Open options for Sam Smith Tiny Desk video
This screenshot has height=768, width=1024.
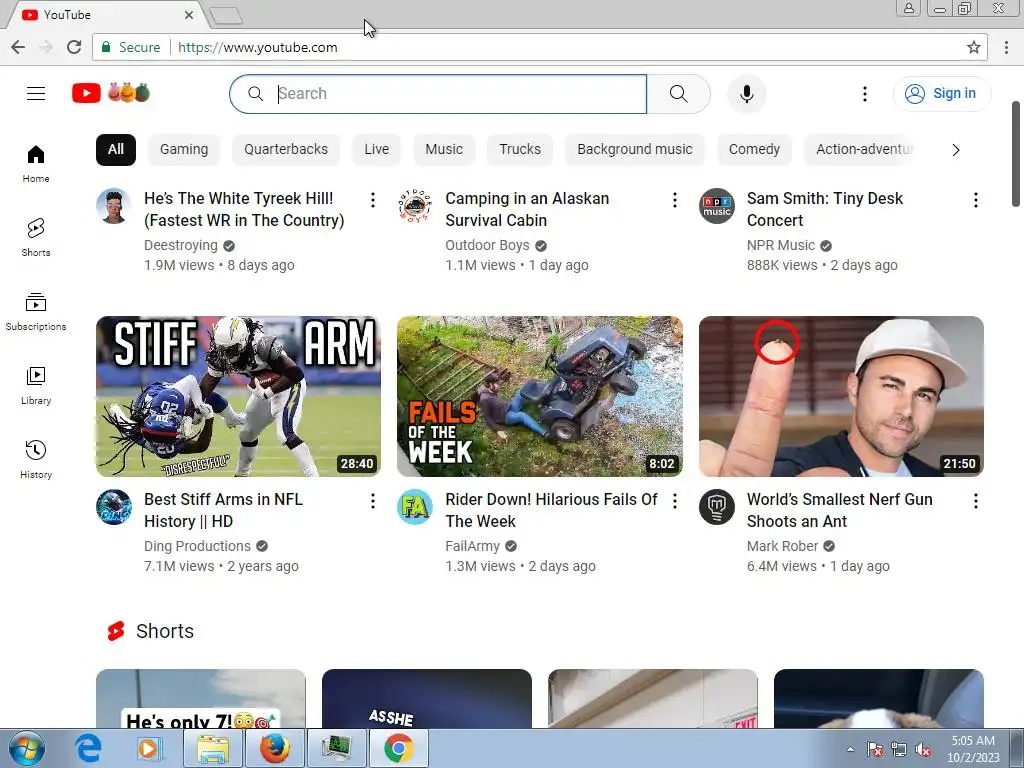976,200
